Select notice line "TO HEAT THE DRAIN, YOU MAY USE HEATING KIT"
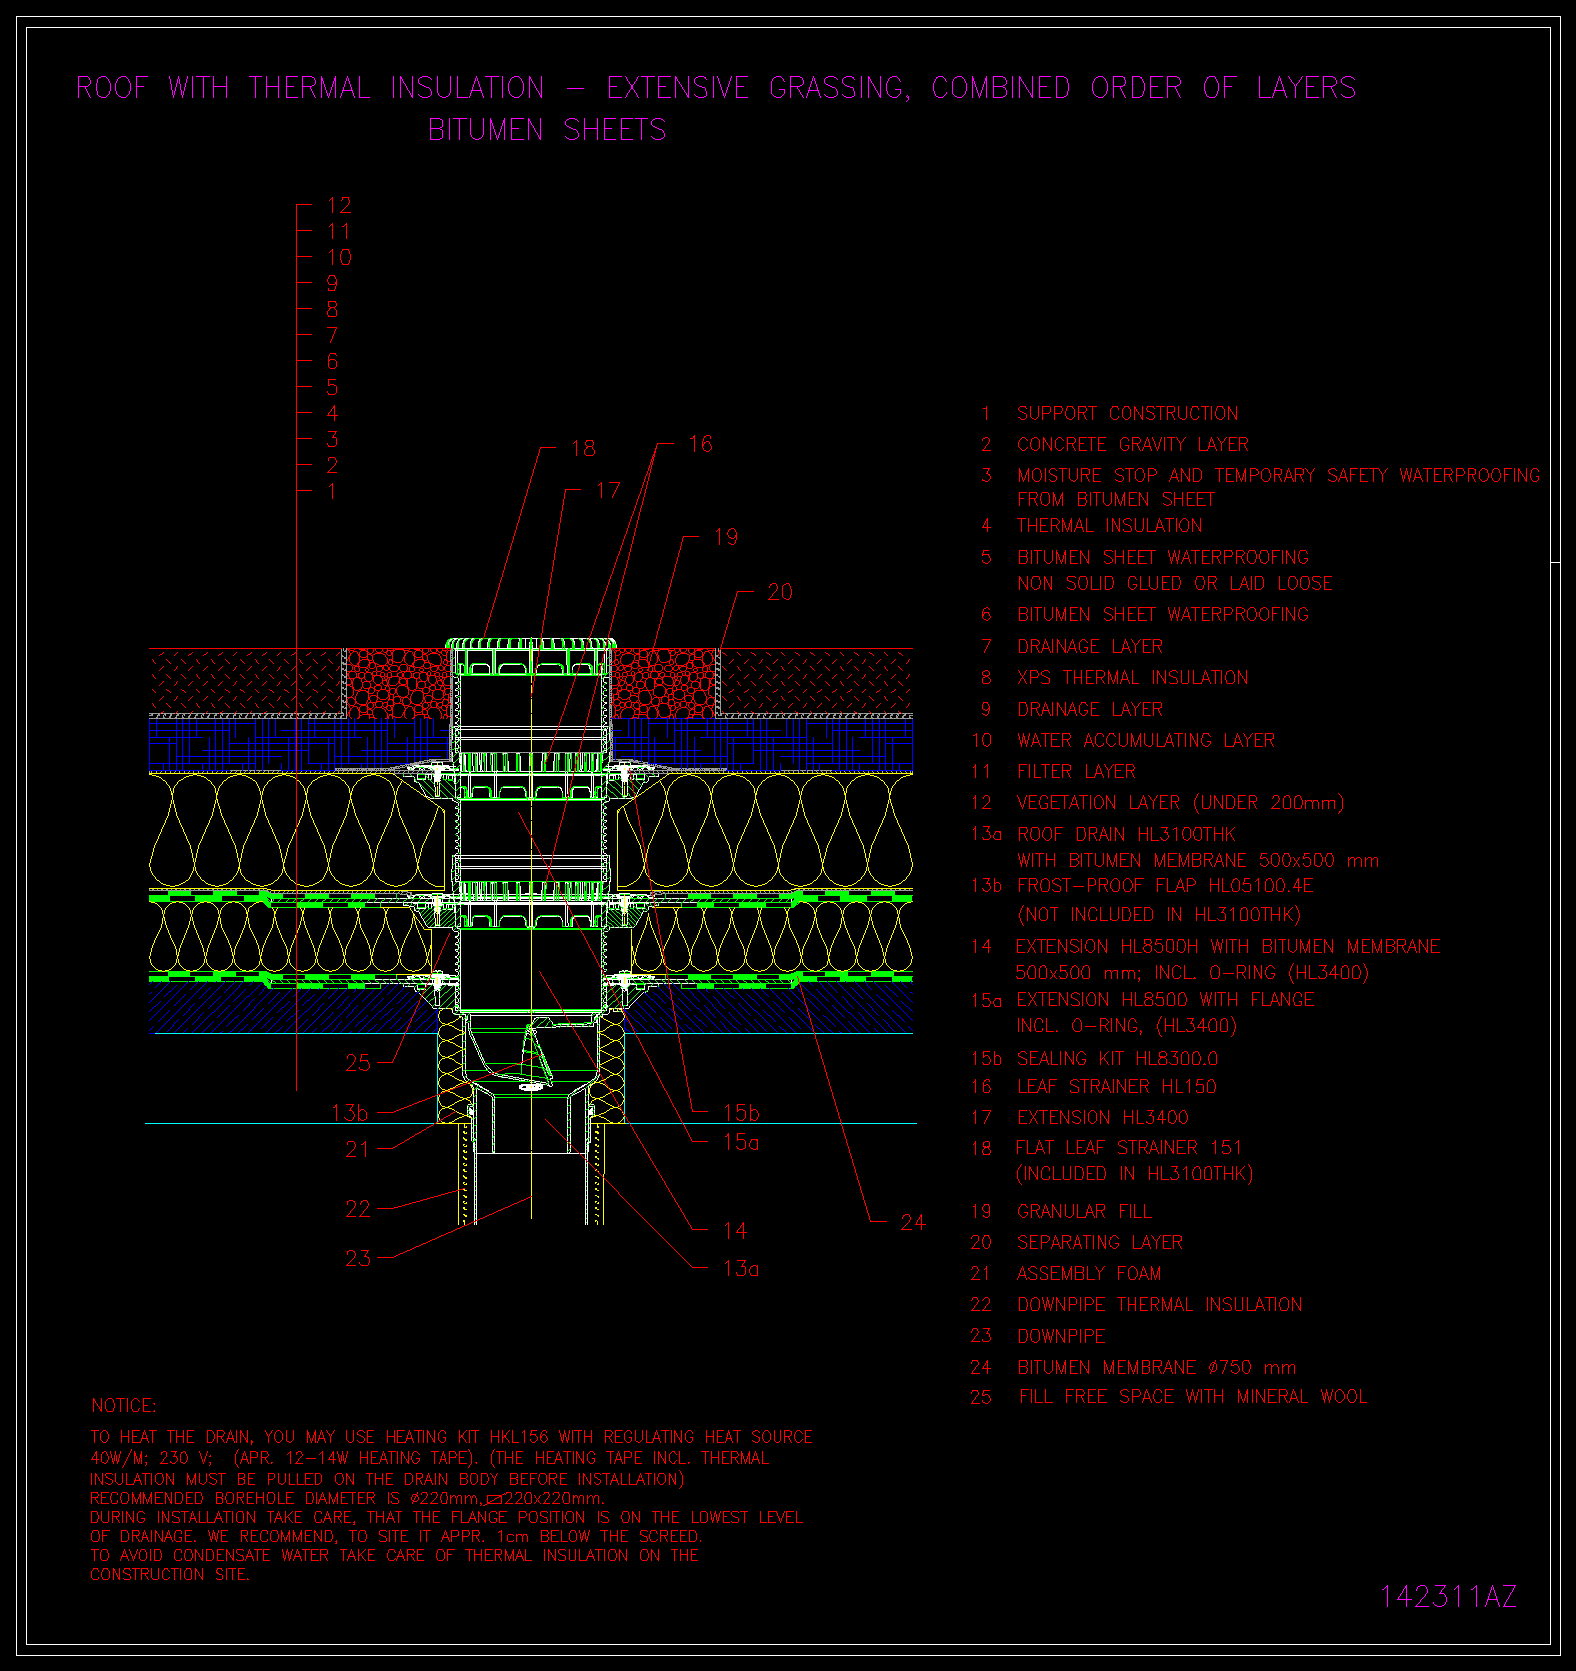Screen dimensions: 1576x1671 287,1437
